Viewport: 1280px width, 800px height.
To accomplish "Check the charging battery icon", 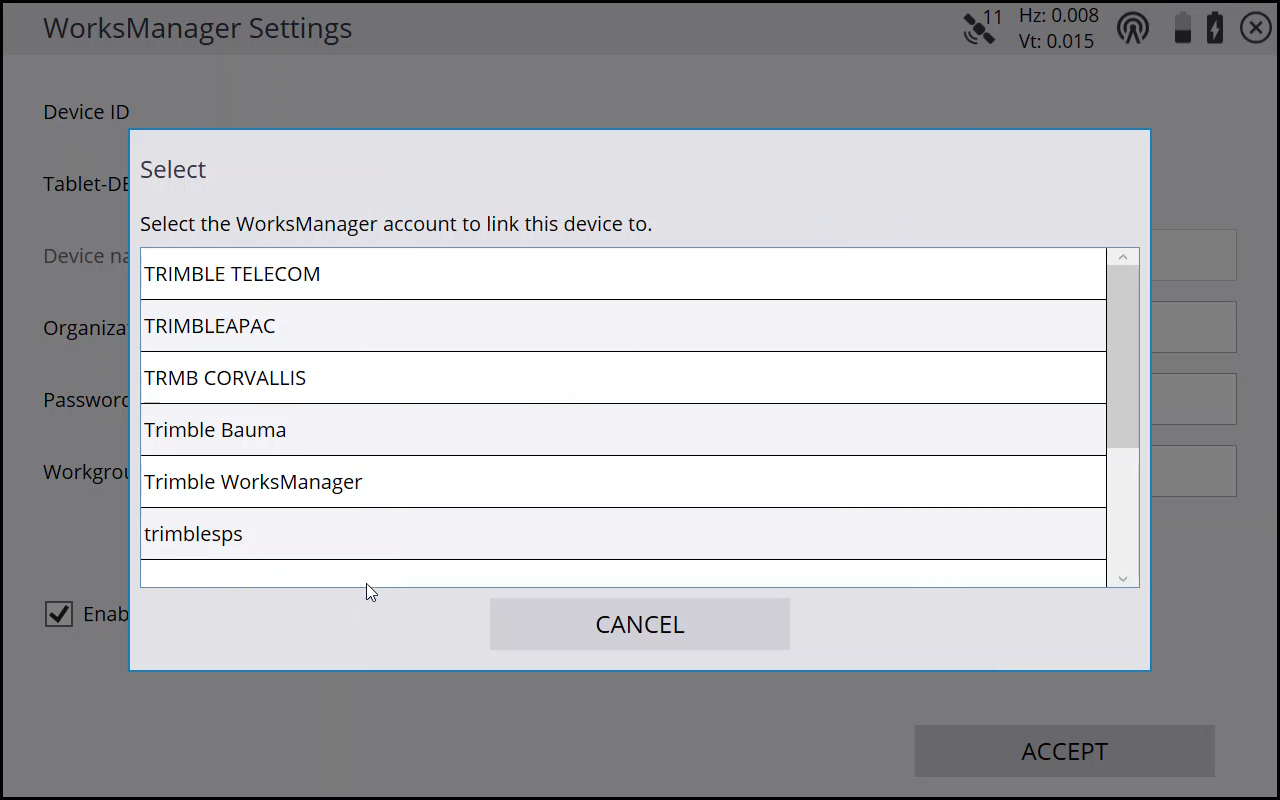I will [x=1215, y=28].
